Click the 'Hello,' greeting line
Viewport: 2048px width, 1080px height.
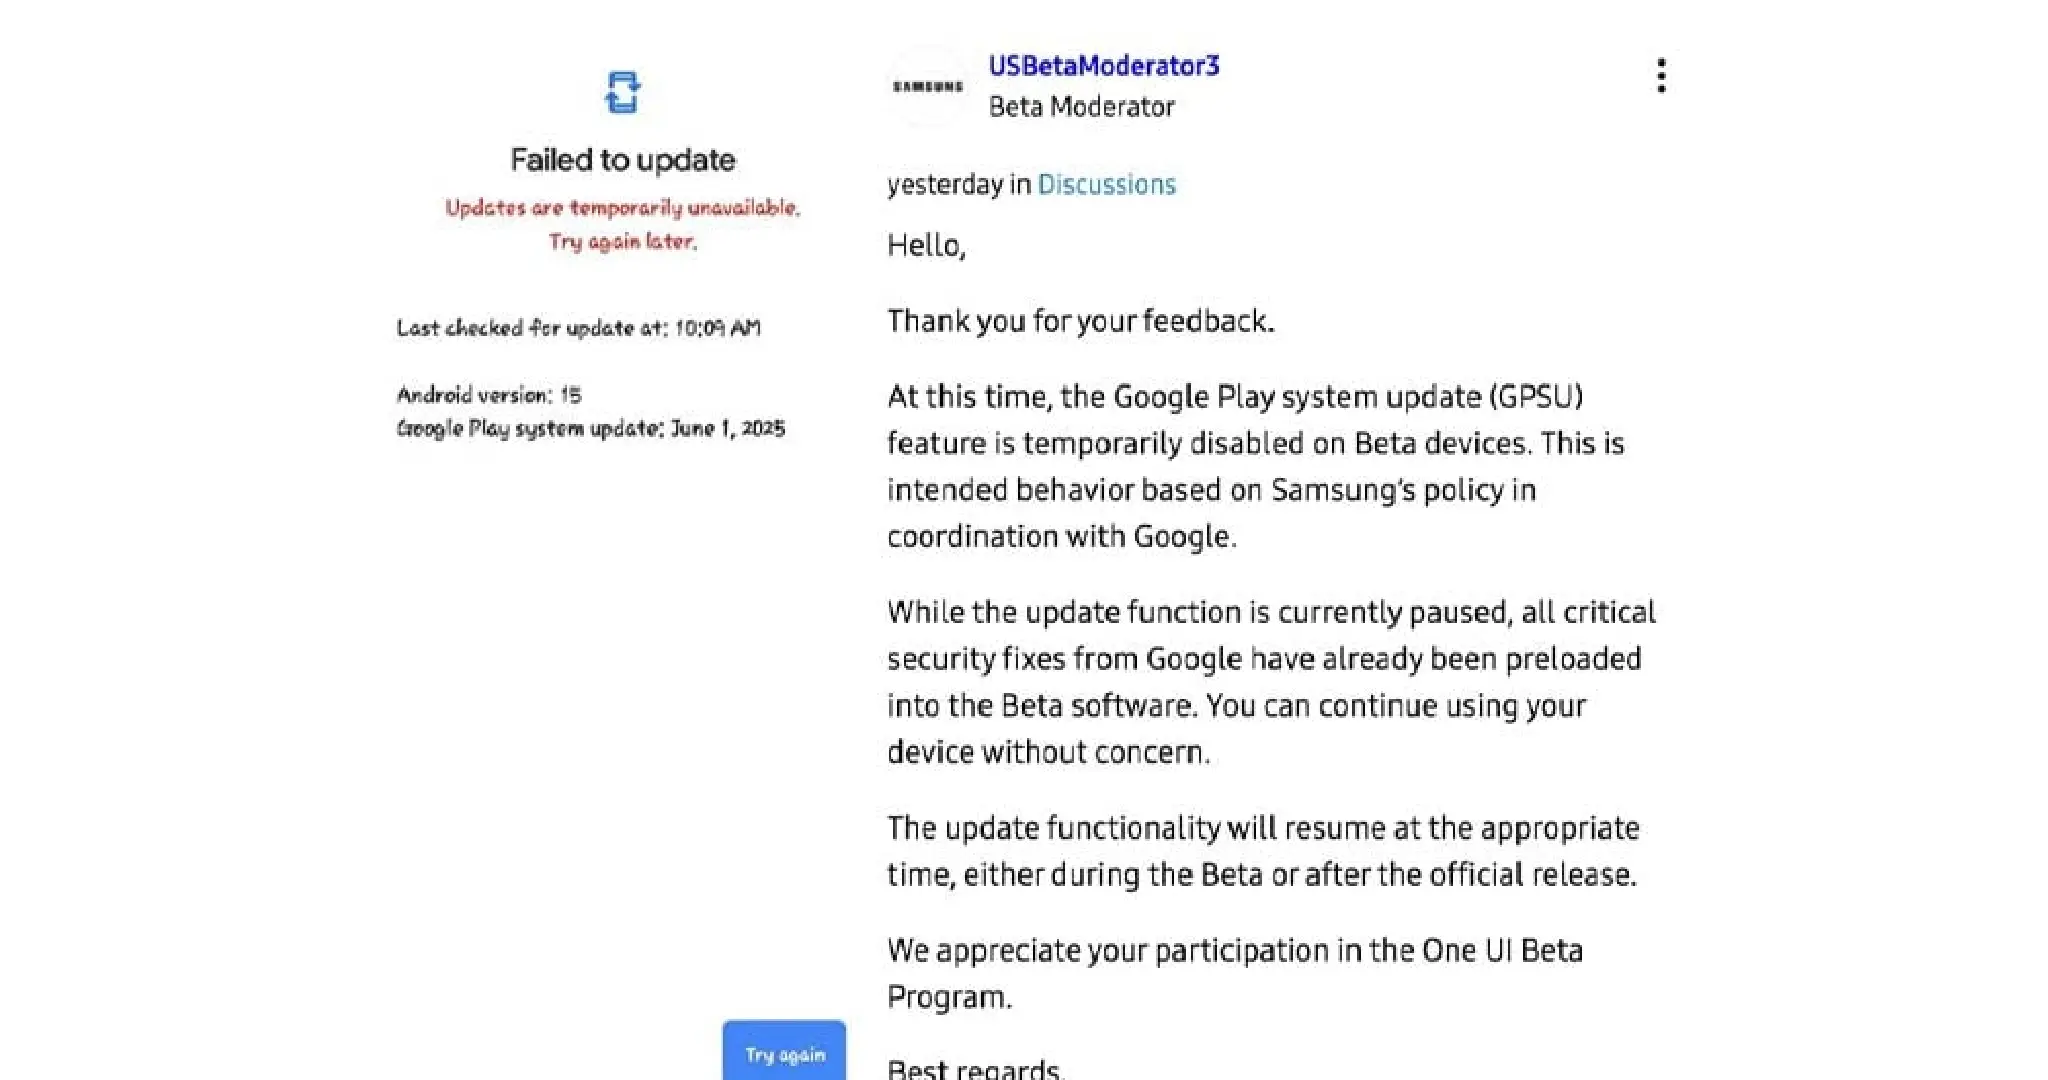click(x=926, y=246)
